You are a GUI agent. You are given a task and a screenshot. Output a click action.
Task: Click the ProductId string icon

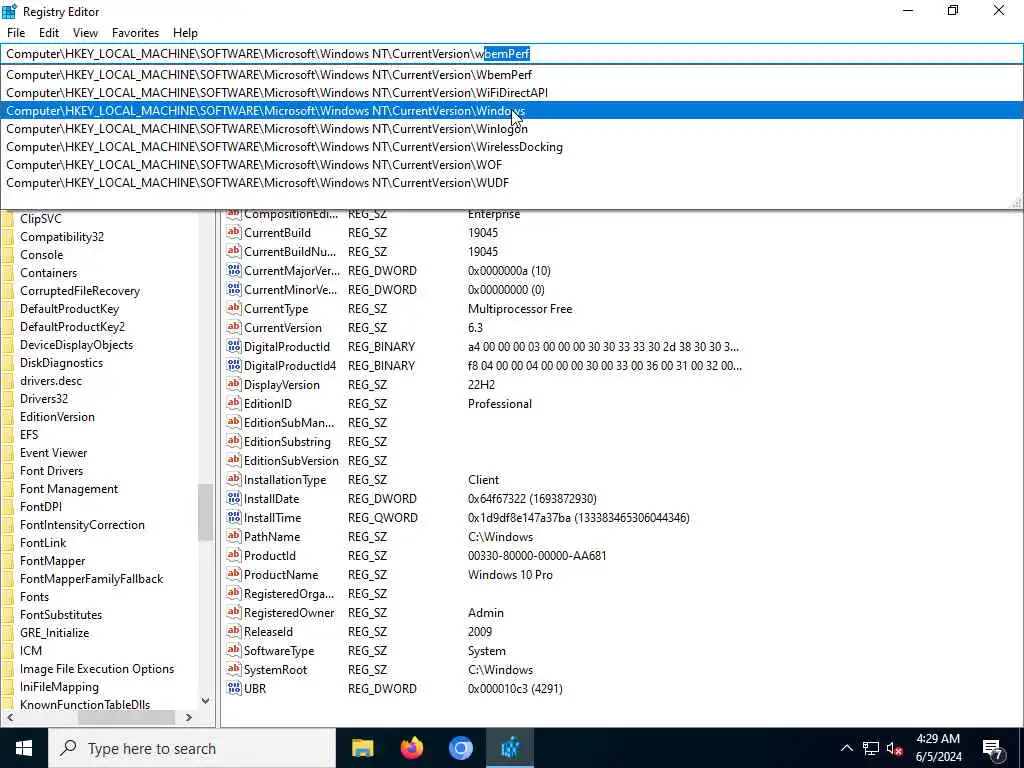(234, 555)
